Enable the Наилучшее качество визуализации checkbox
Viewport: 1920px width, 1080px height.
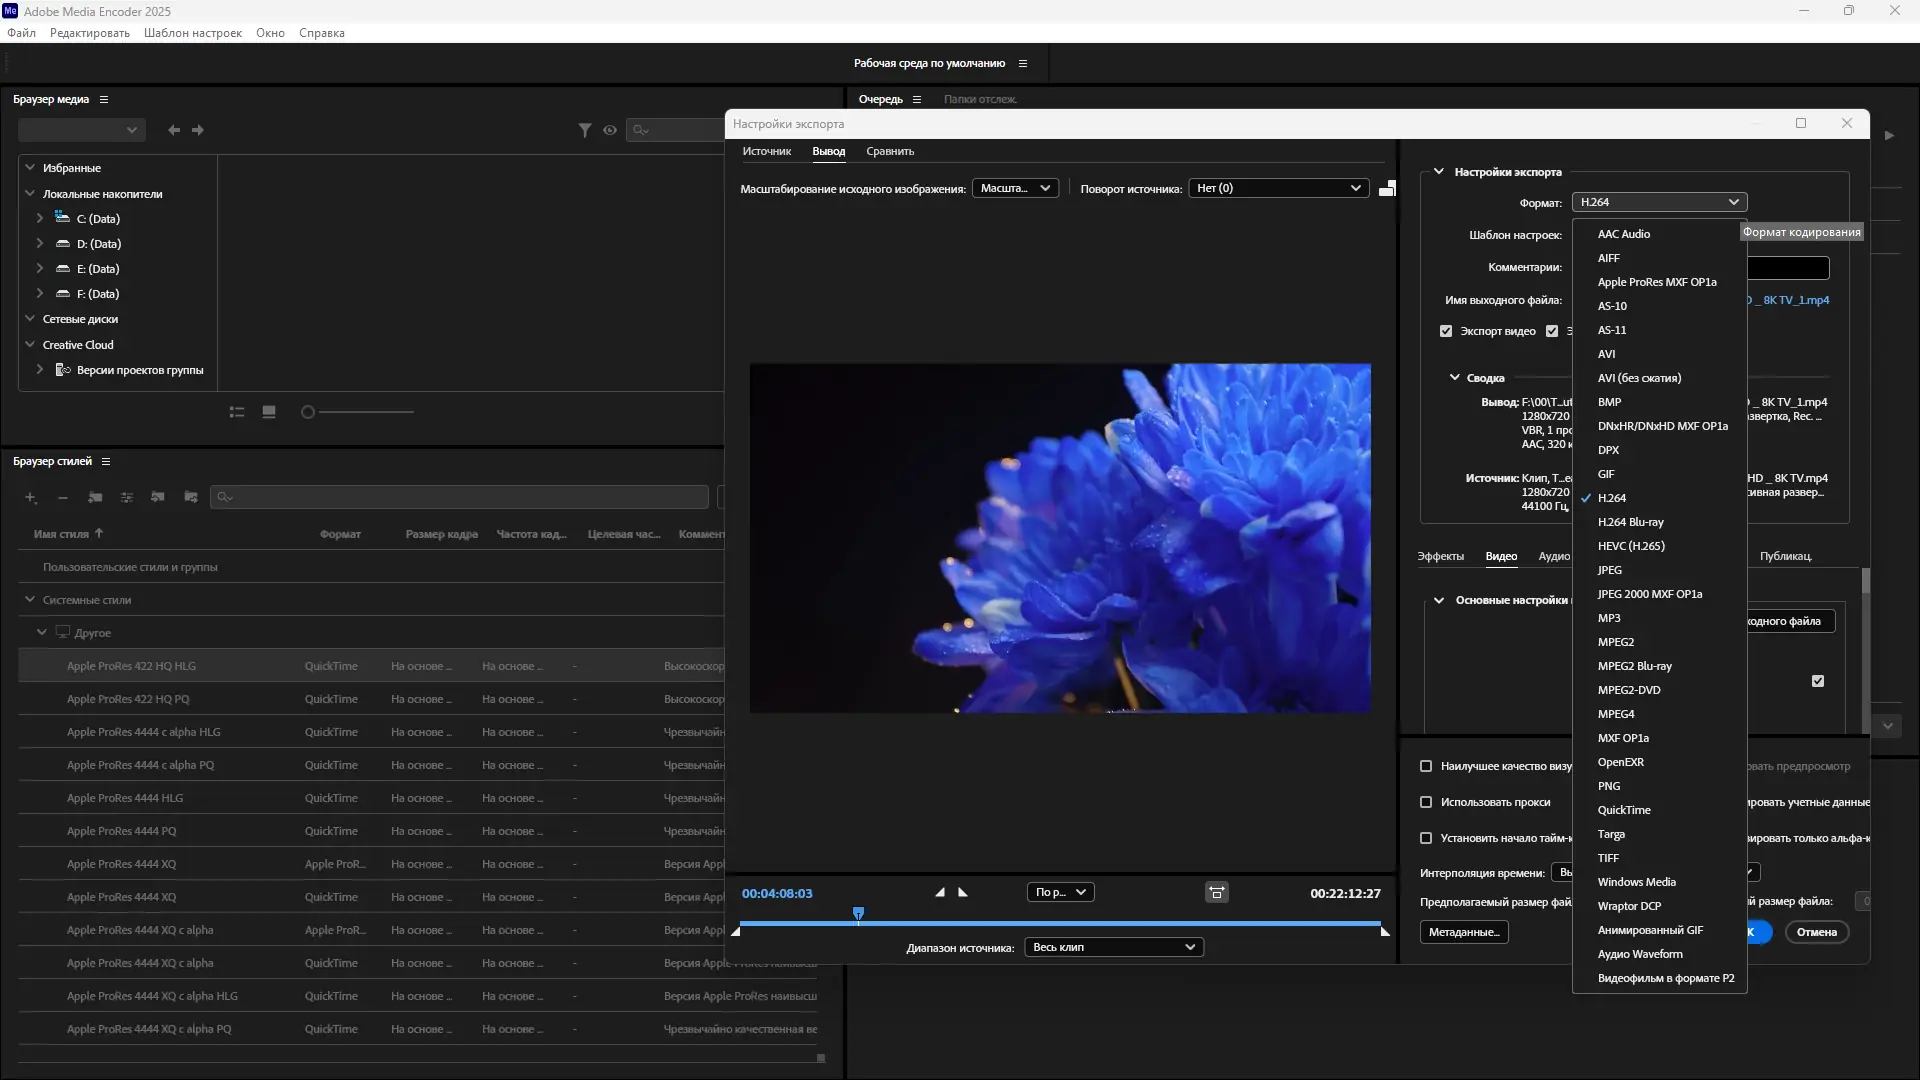(x=1426, y=766)
